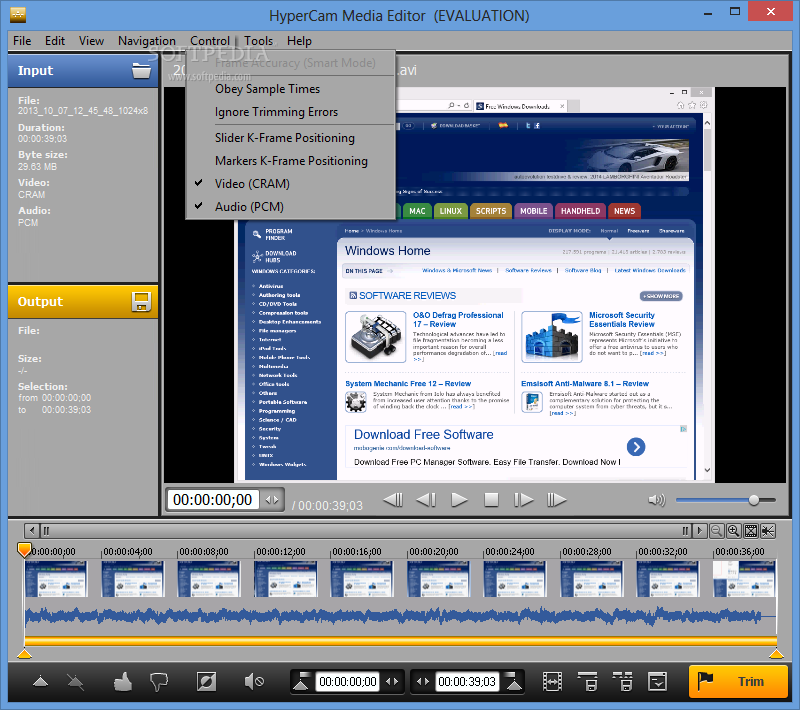The image size is (800, 710).
Task: Uncheck Audio (PCM) stream
Action: click(x=290, y=207)
